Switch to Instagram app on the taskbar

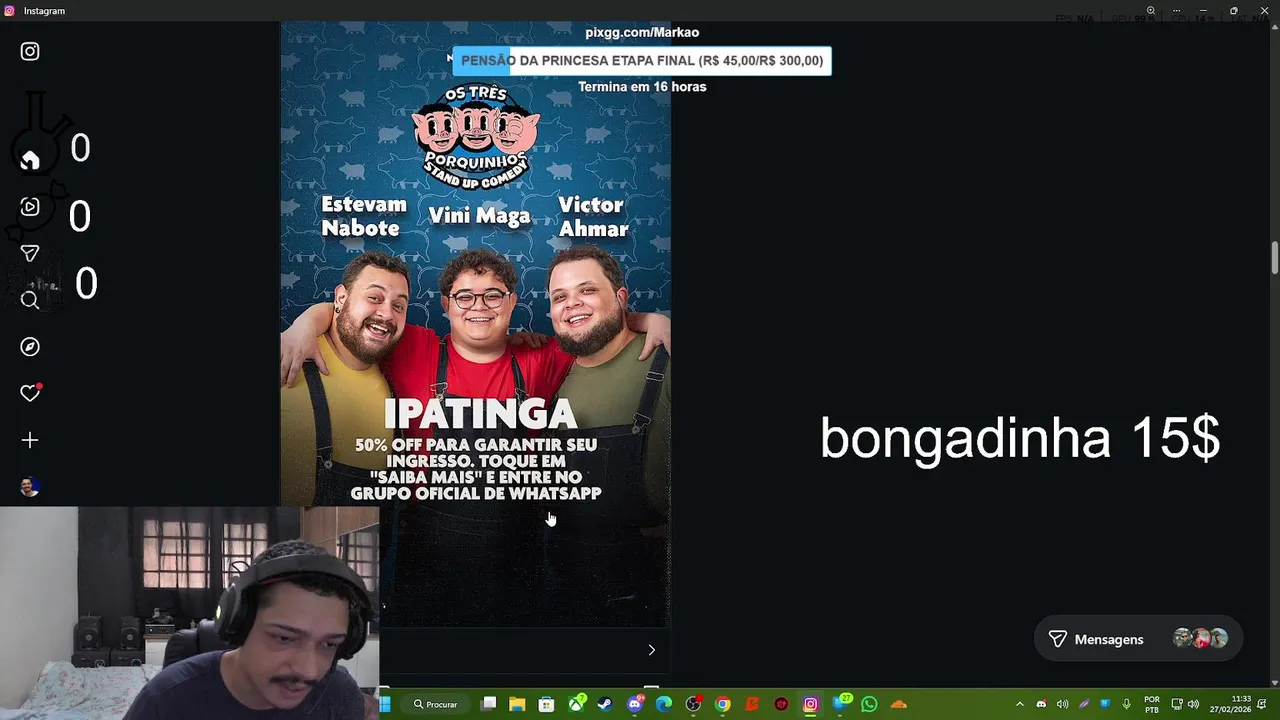click(x=811, y=705)
